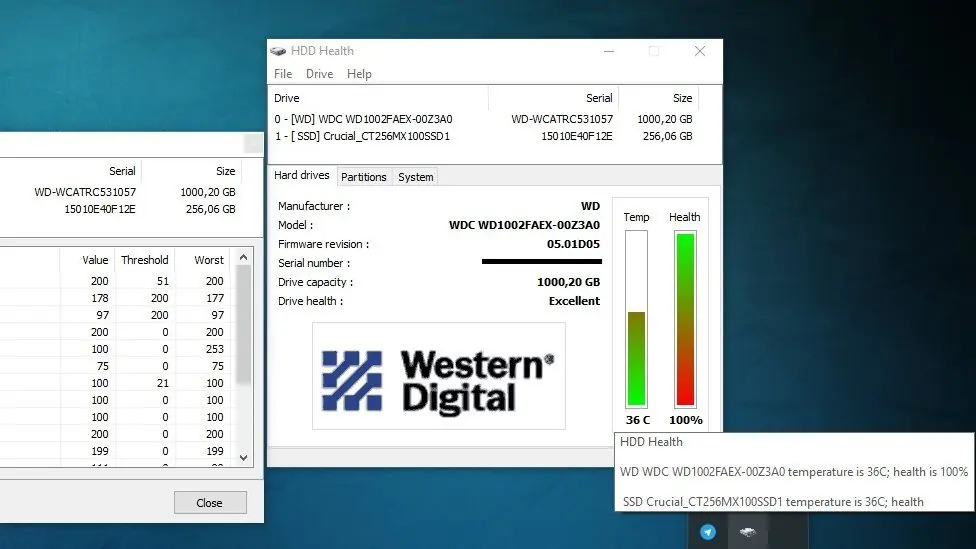The image size is (976, 549).
Task: Click WD-WCATRC531057 serial in left window
Action: [x=85, y=192]
